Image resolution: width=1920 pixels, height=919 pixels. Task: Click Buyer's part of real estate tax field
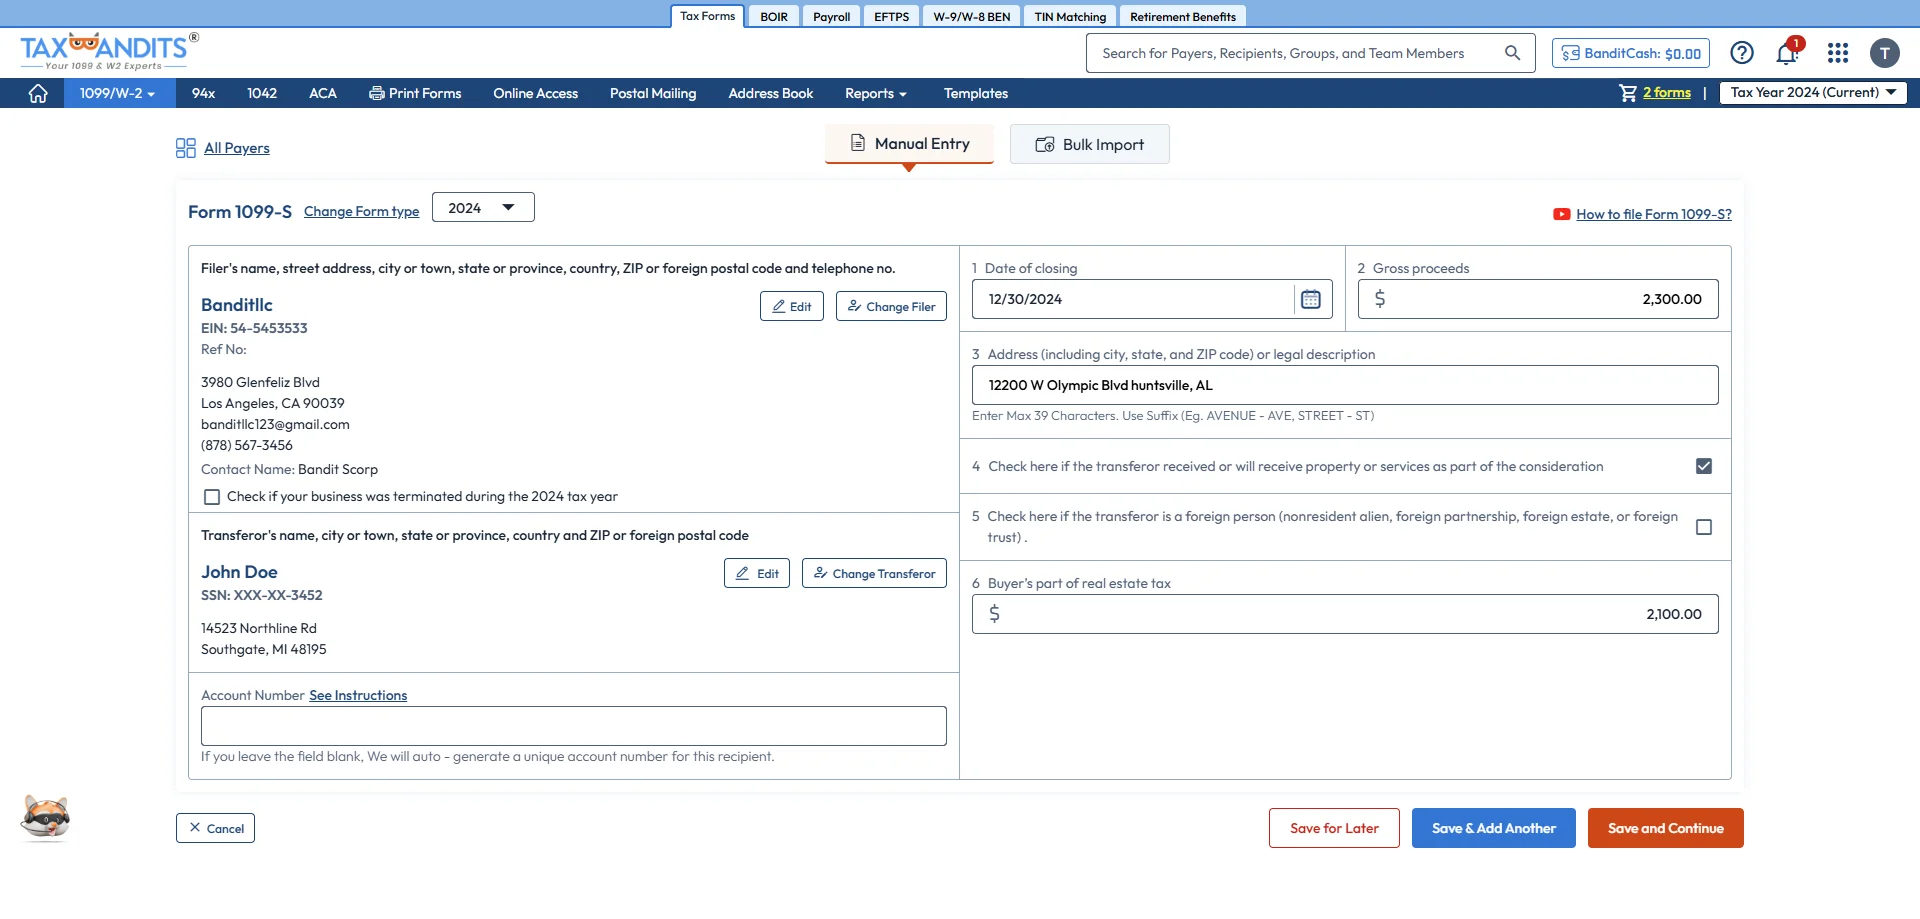(x=1345, y=614)
